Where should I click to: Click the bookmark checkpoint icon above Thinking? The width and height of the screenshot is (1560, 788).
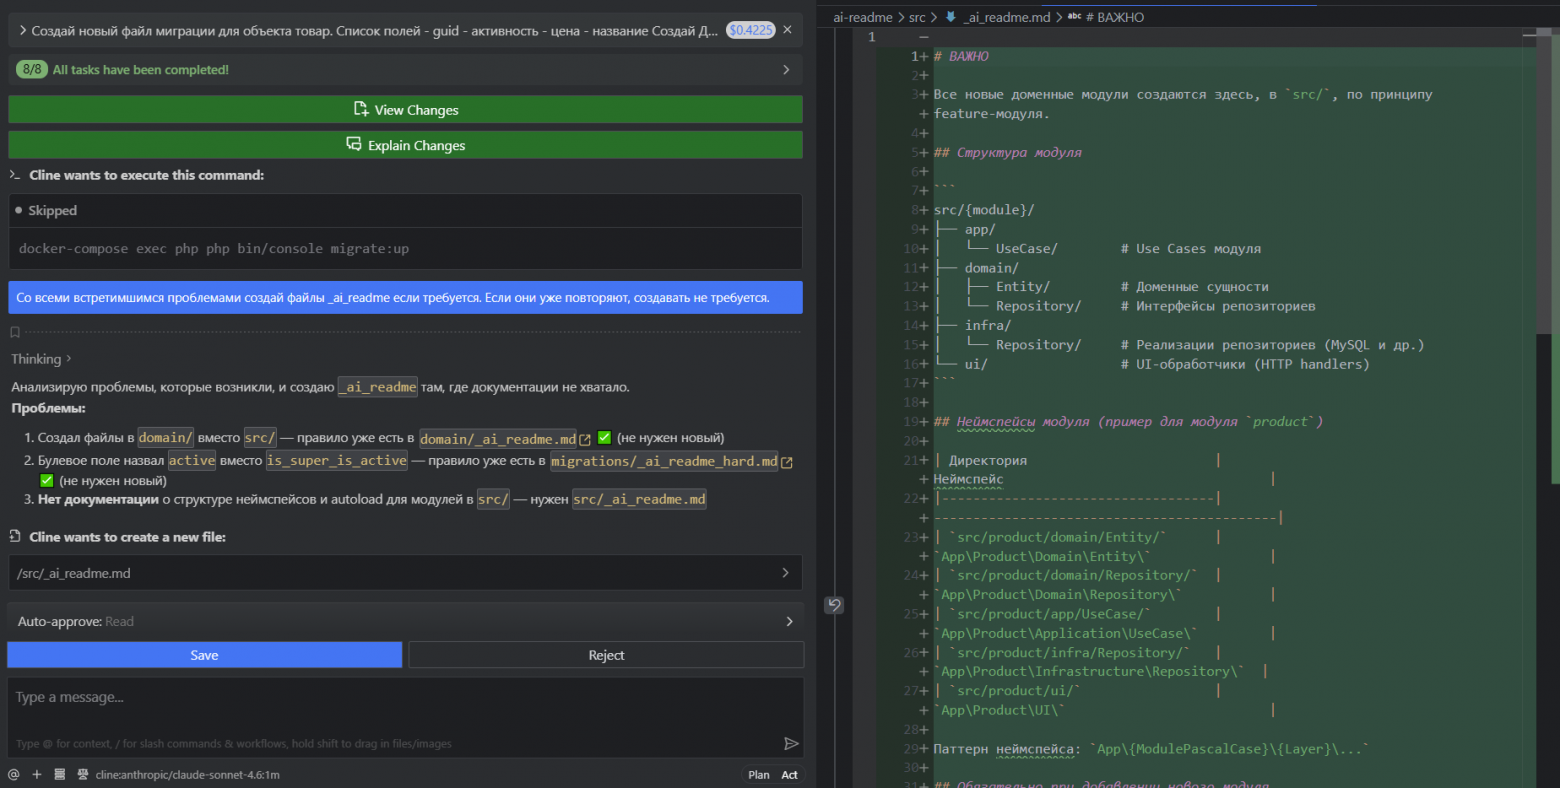[x=15, y=332]
